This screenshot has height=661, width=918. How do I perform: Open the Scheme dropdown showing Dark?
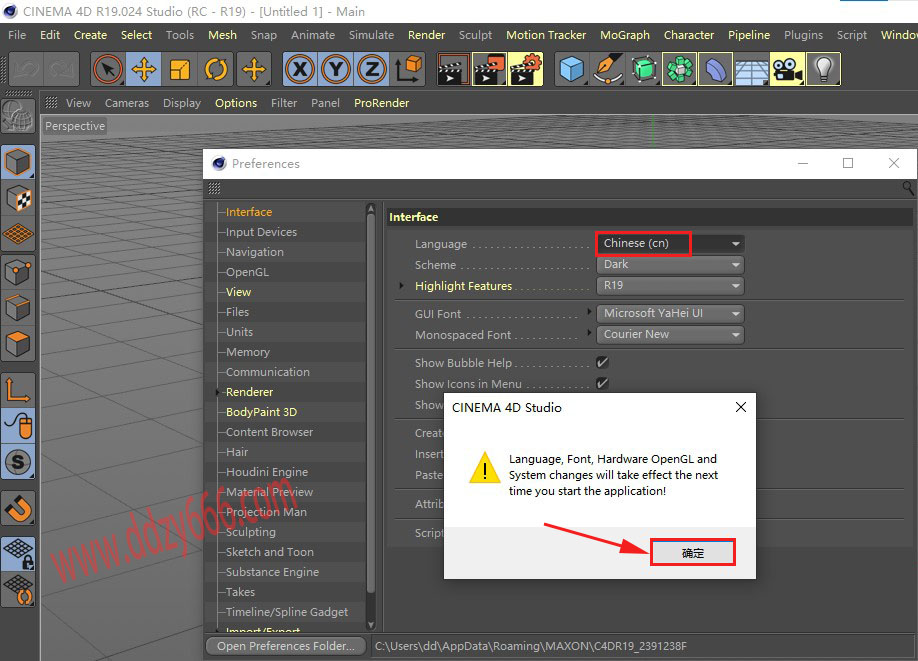pos(670,265)
